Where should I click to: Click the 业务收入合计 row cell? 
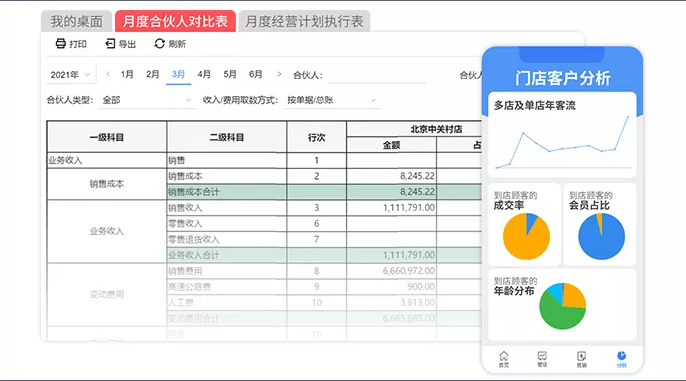(227, 255)
